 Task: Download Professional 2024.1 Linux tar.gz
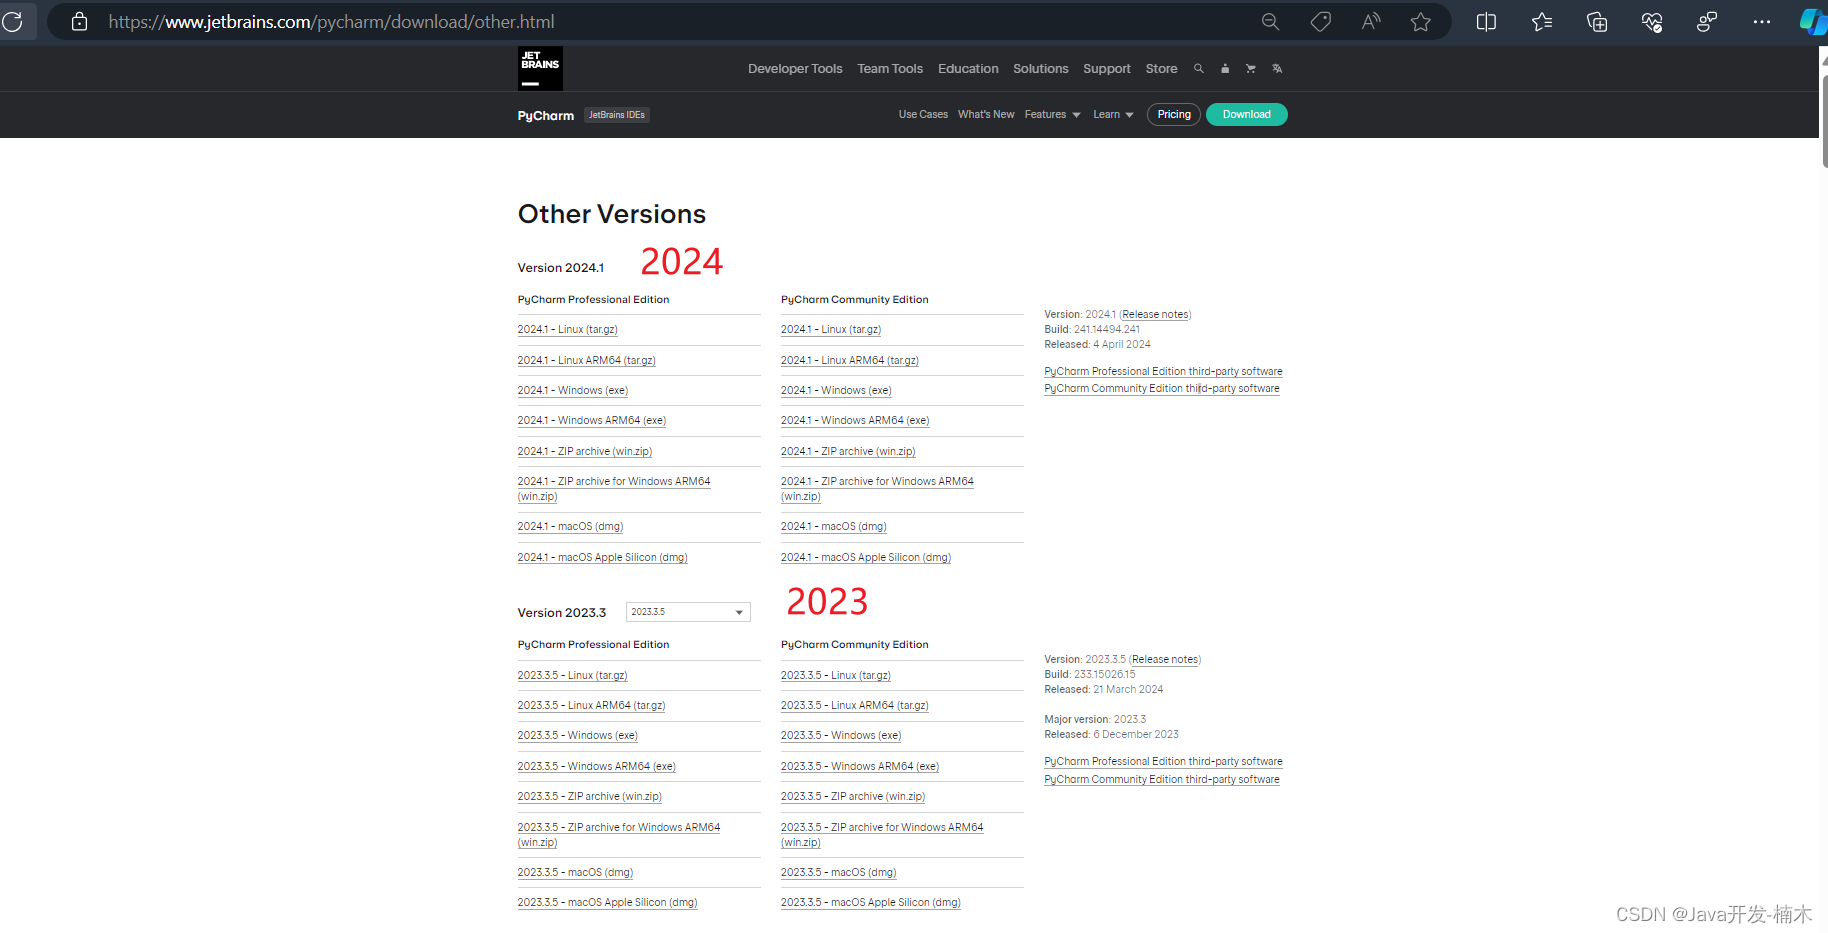567,330
